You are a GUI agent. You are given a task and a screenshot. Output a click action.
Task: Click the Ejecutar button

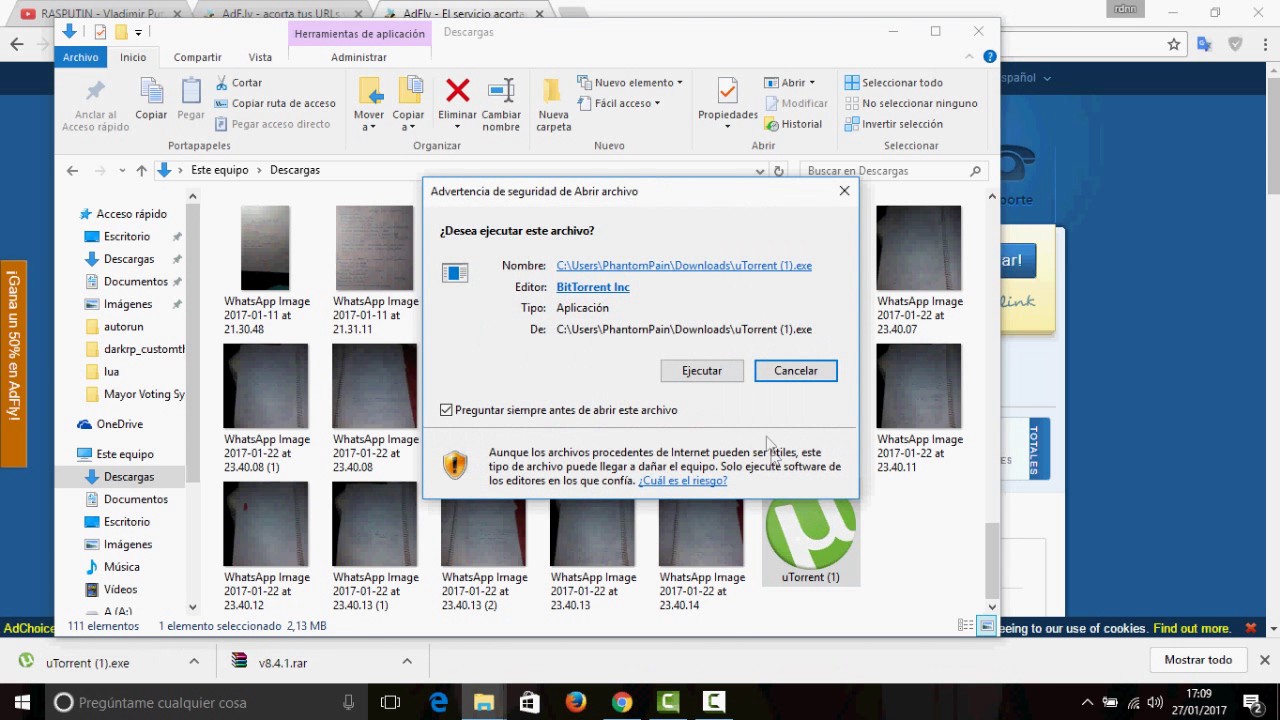(x=702, y=371)
